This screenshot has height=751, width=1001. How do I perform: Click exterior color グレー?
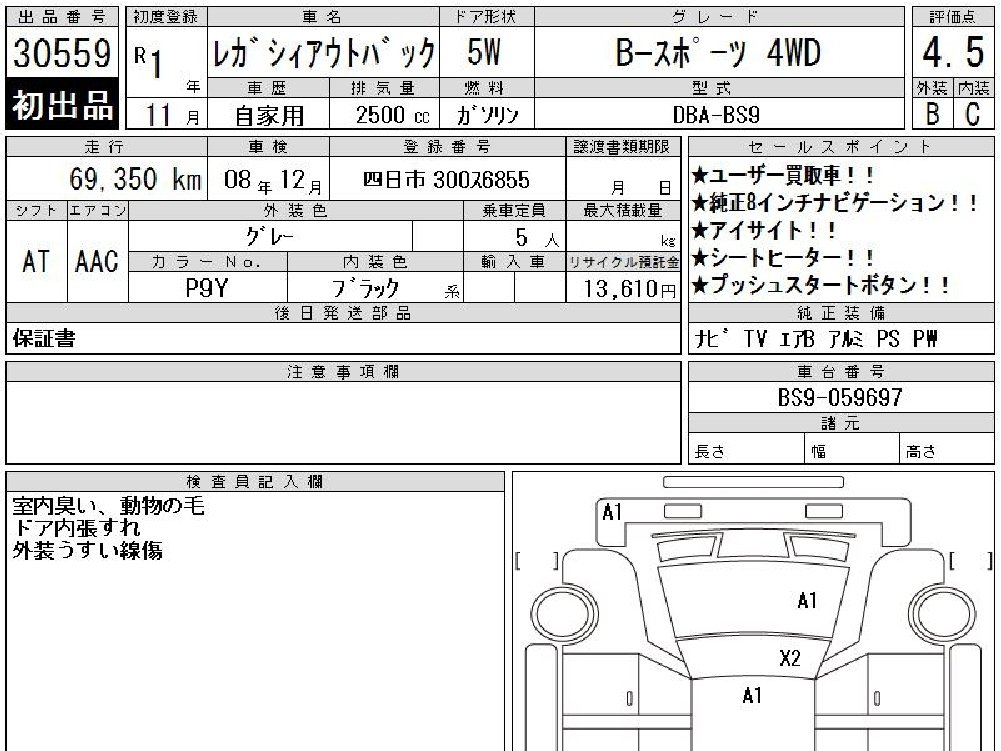(269, 237)
